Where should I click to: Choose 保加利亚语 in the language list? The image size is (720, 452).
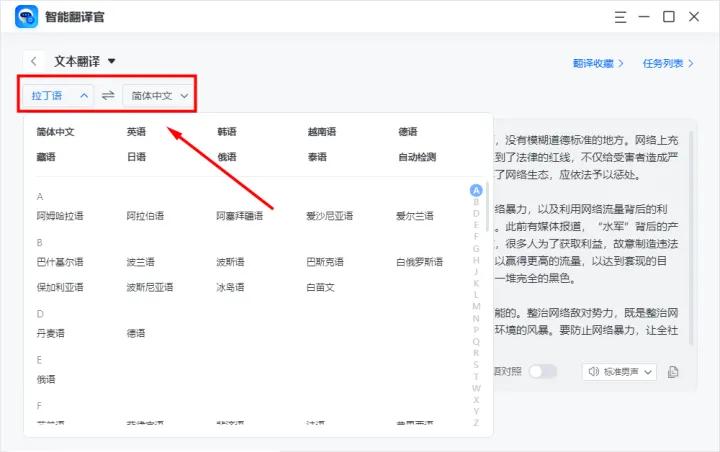coord(60,288)
